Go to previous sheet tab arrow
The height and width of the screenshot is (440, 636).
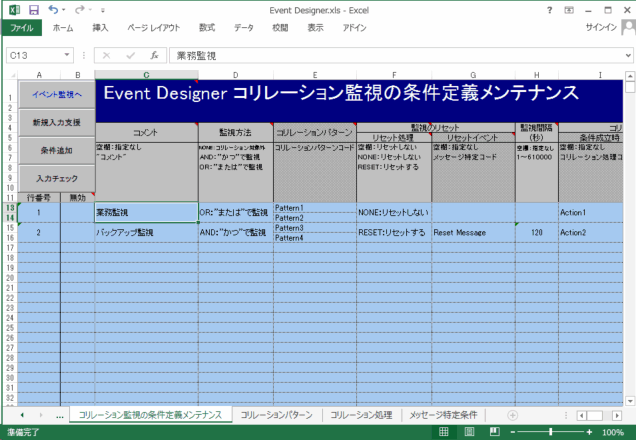click(22, 415)
